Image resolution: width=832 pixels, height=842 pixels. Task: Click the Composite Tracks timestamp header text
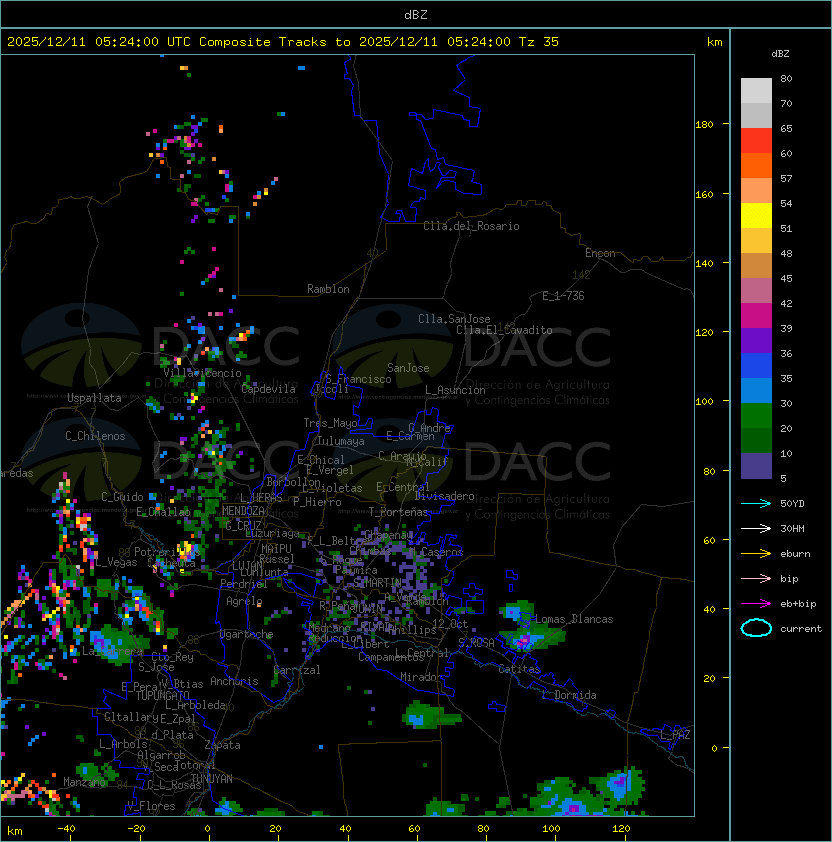(283, 42)
